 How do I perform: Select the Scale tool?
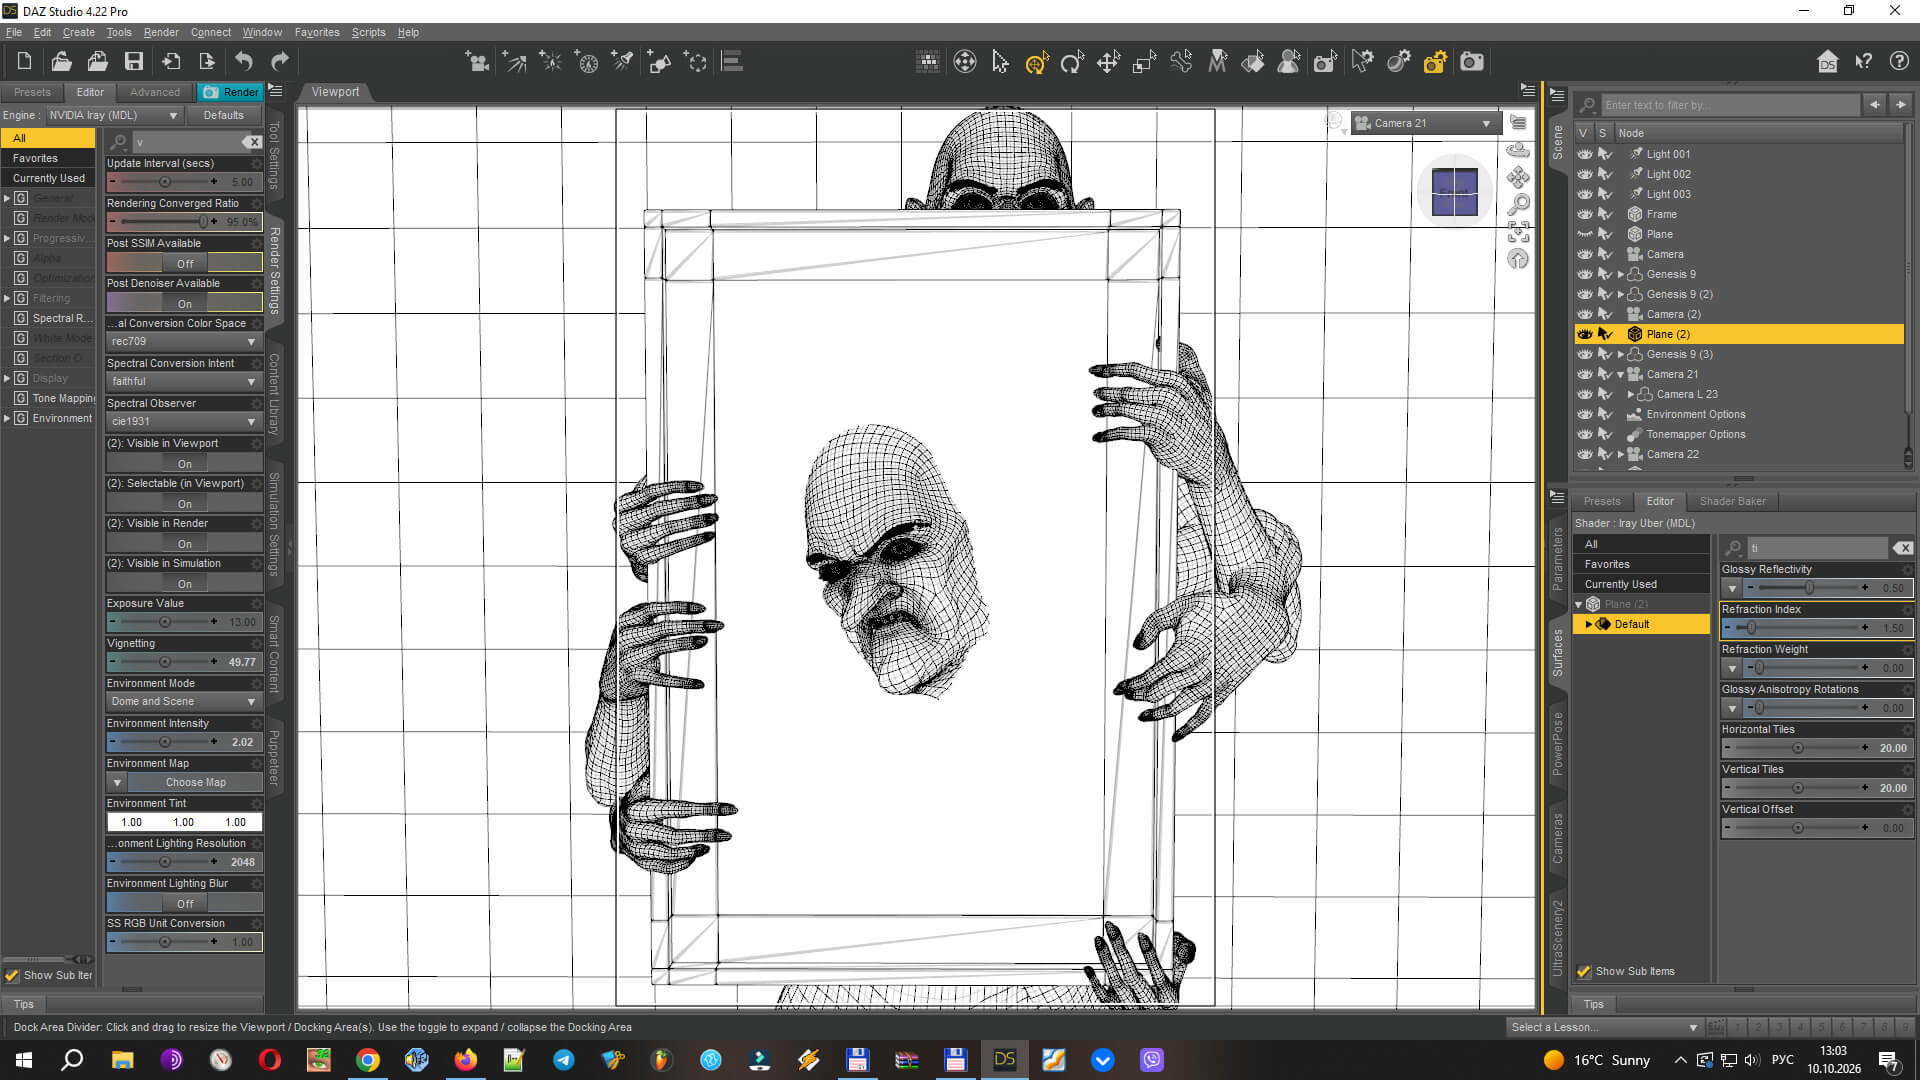pyautogui.click(x=1144, y=62)
